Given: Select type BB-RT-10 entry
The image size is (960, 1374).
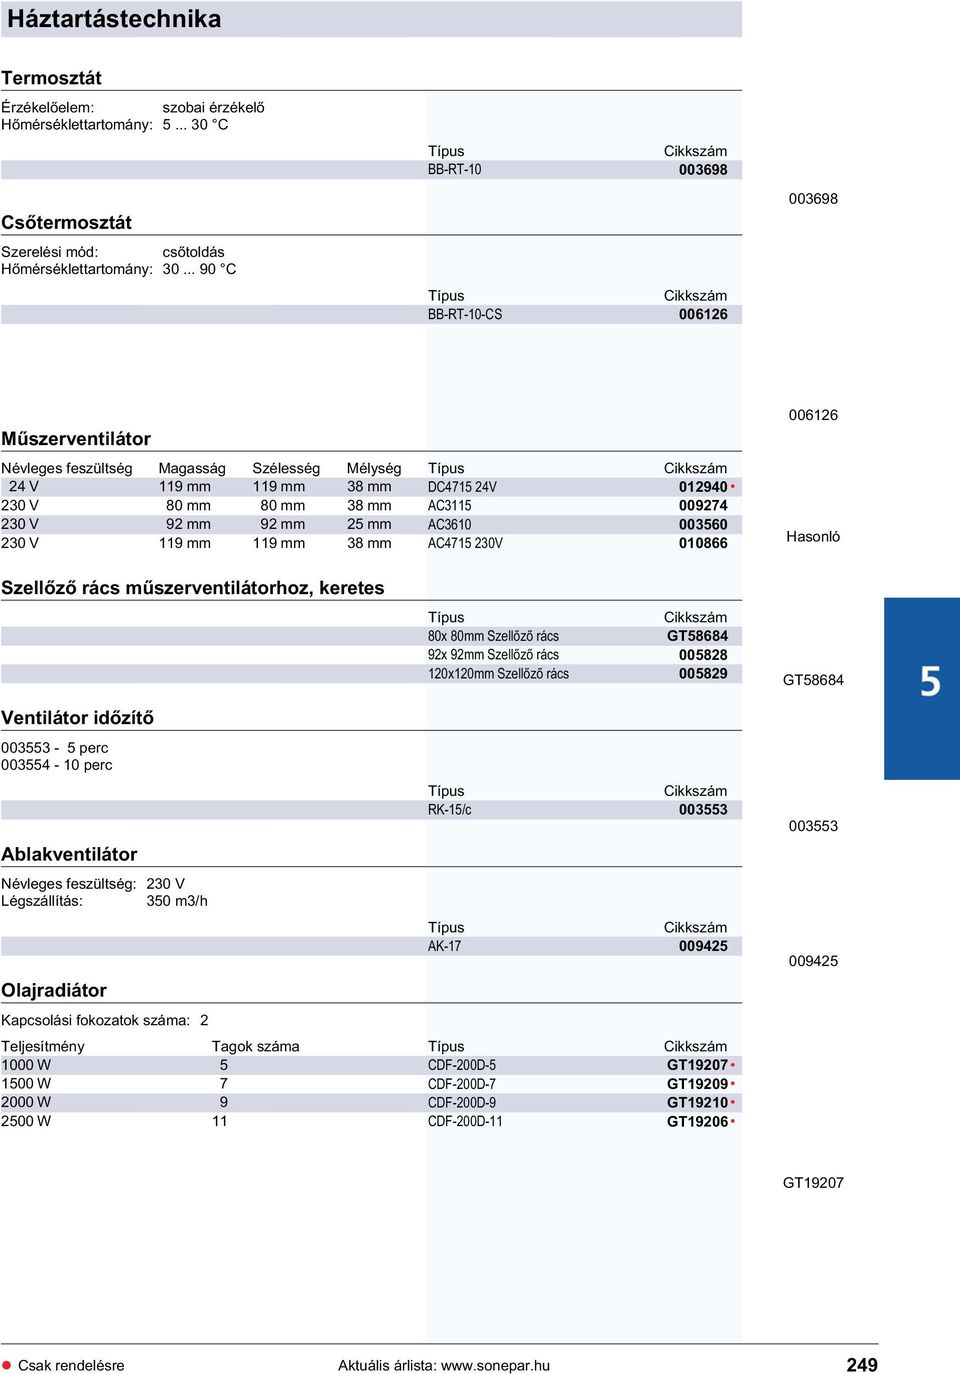Looking at the screenshot, I should coord(454,170).
